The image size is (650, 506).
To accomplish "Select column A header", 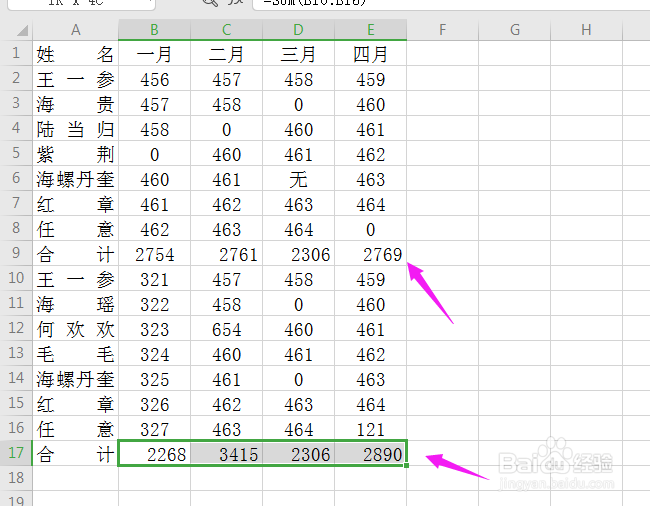I will pyautogui.click(x=75, y=30).
